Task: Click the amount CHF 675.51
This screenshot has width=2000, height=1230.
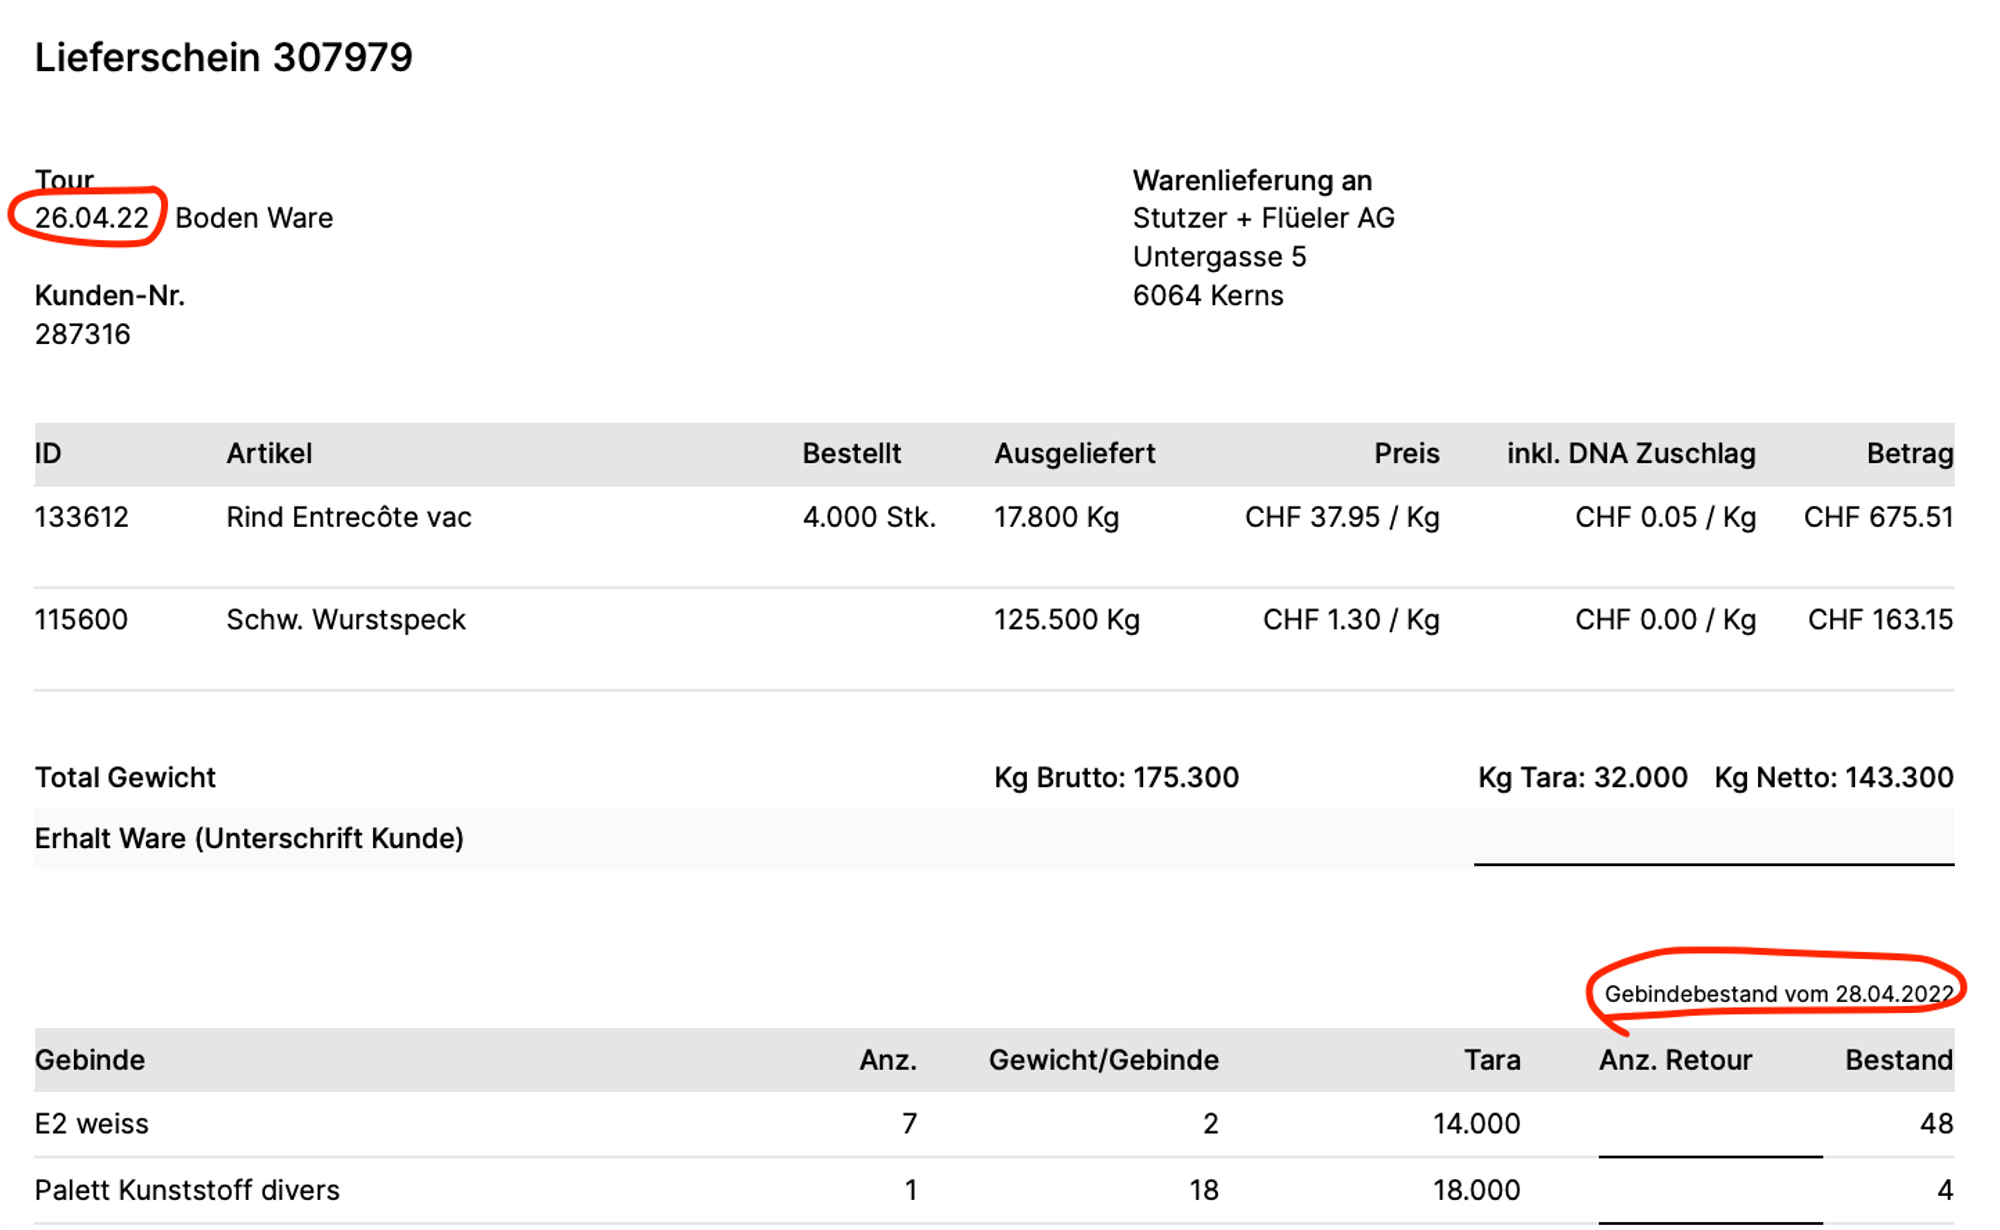Action: pos(1878,517)
